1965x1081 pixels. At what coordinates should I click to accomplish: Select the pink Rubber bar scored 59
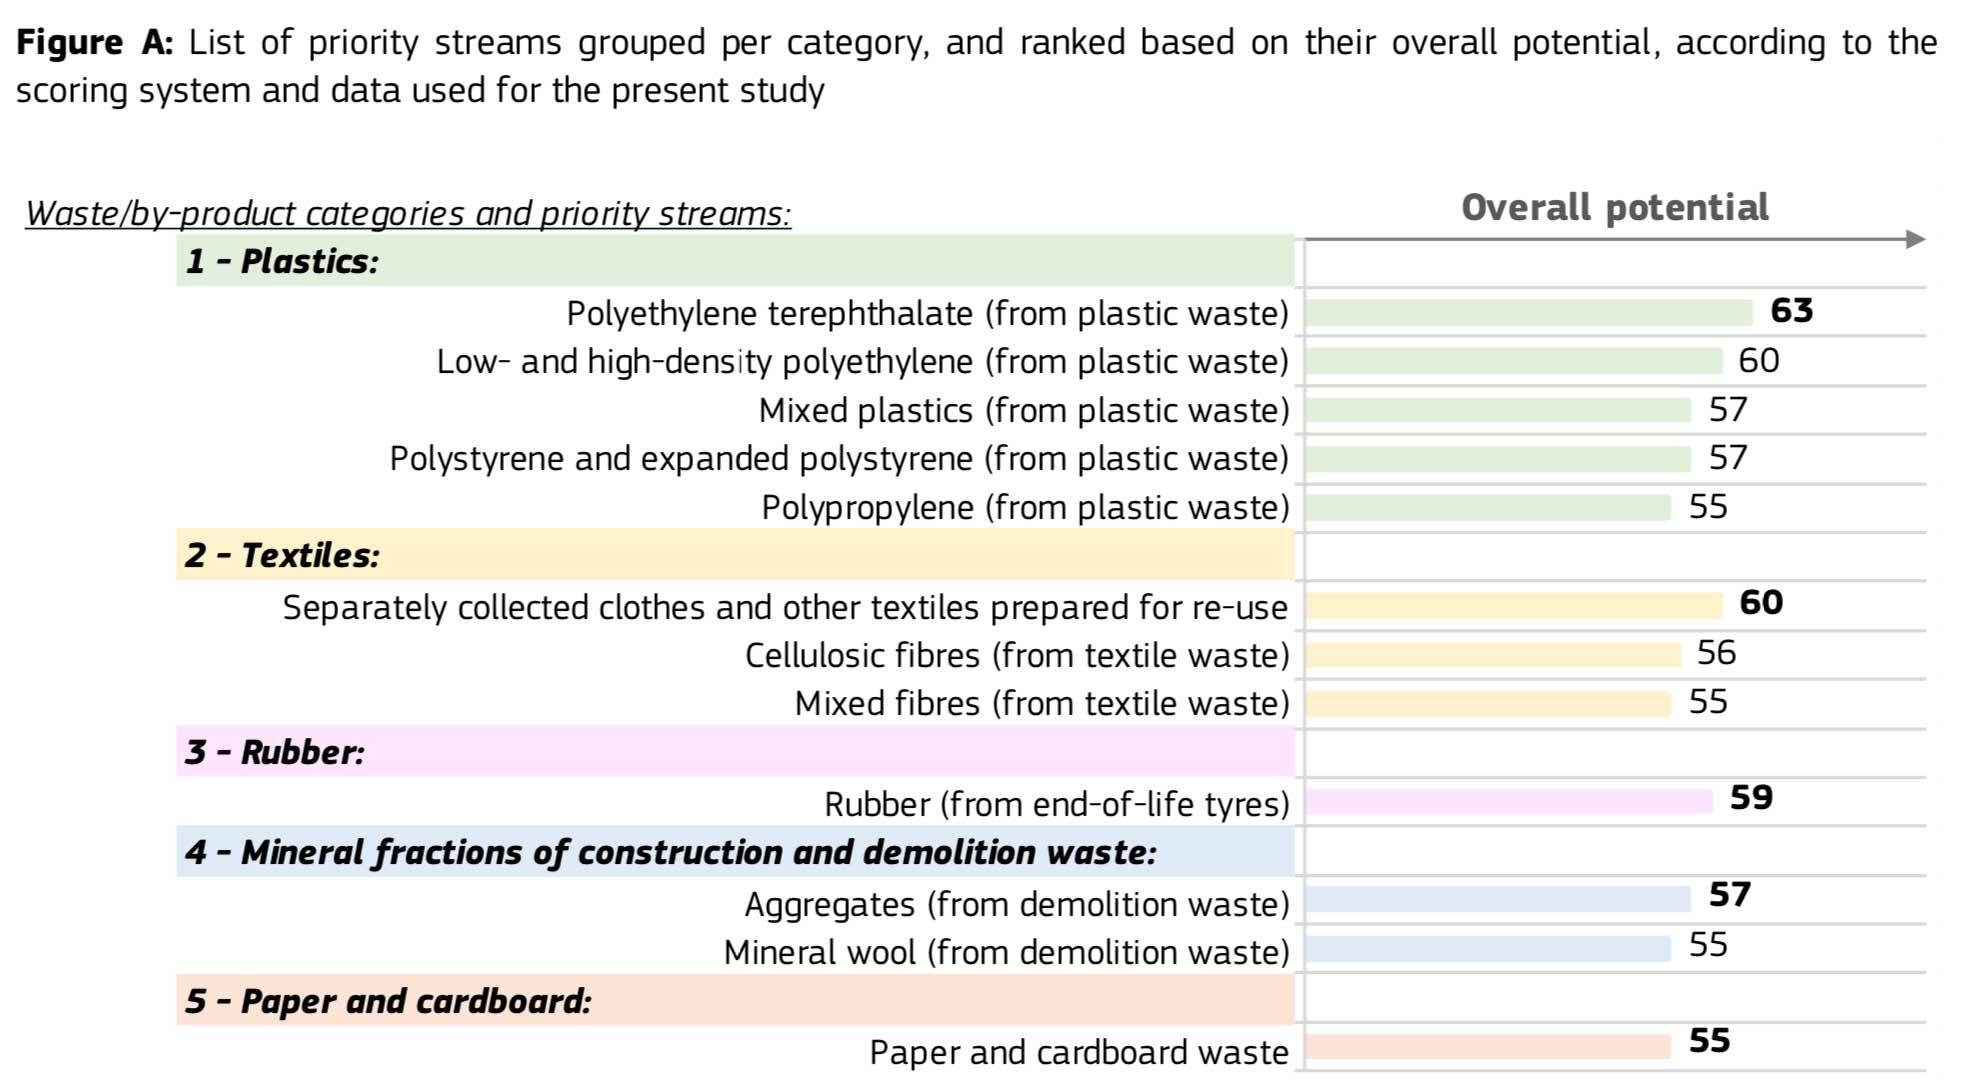pos(1508,802)
